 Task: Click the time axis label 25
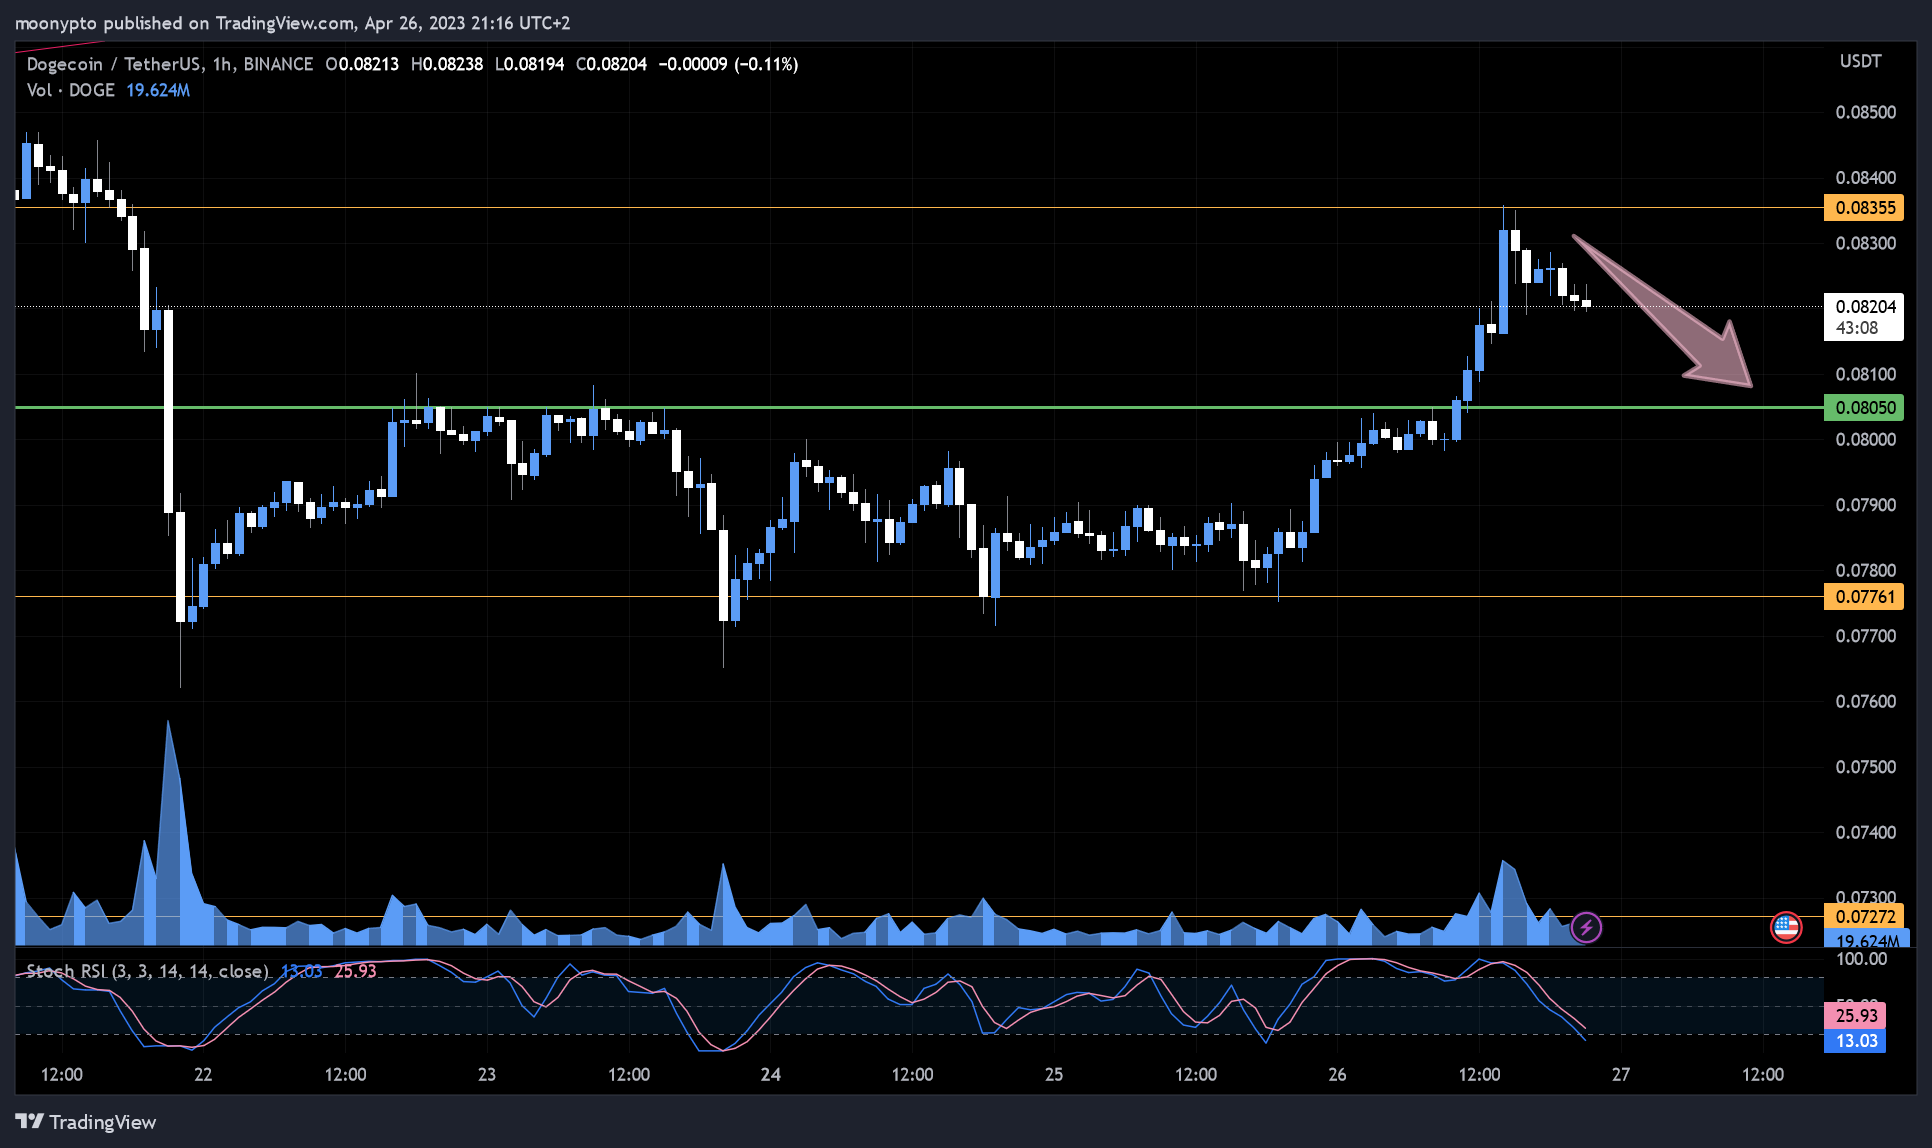(x=1054, y=1074)
